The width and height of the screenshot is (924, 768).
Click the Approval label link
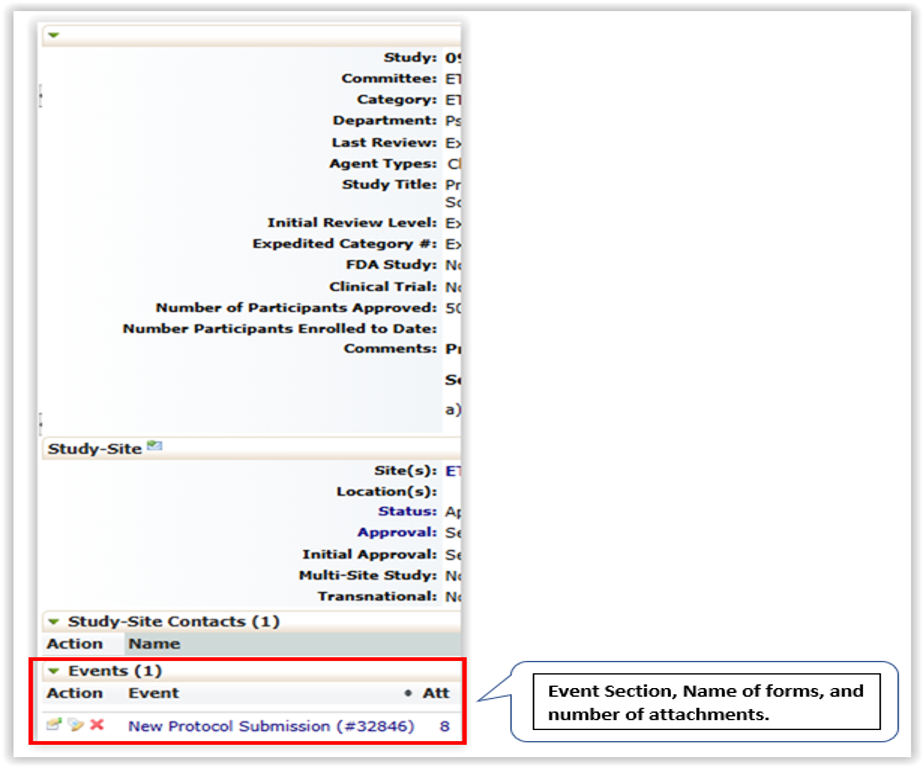tap(397, 532)
